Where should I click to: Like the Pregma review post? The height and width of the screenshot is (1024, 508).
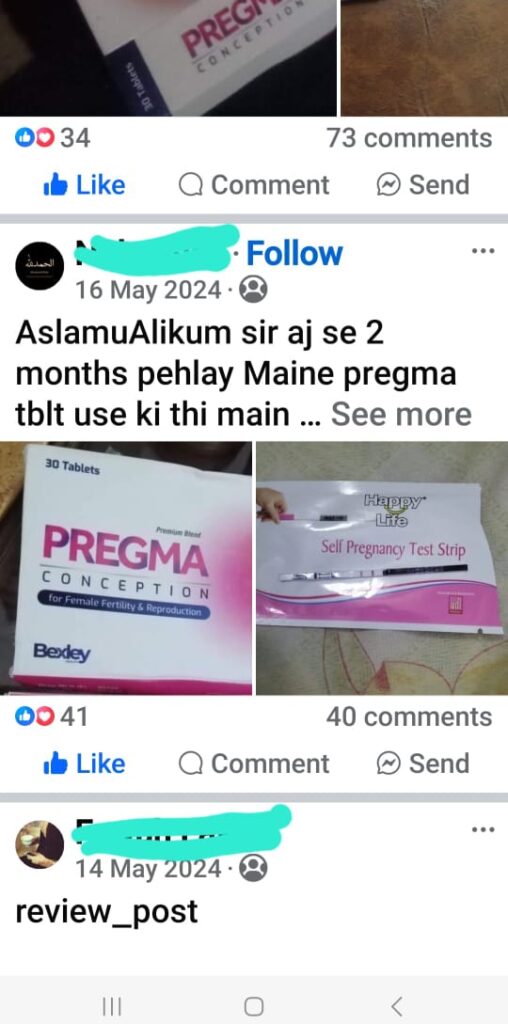(x=84, y=763)
